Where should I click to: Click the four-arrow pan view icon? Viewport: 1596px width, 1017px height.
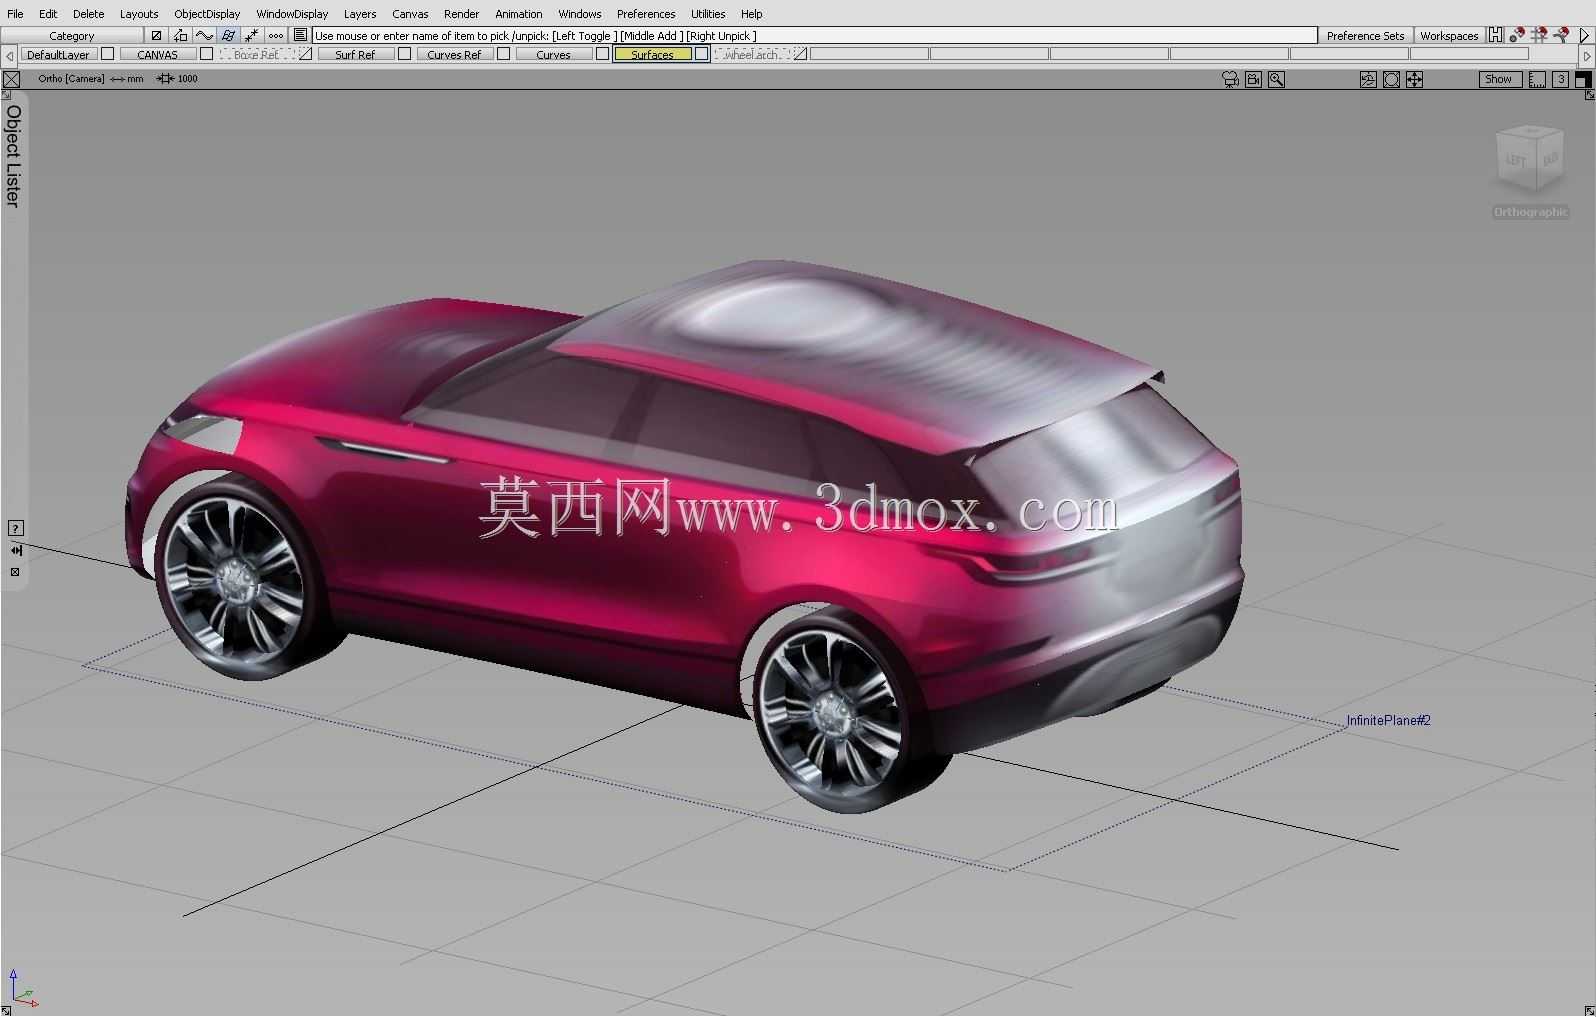pos(1414,79)
